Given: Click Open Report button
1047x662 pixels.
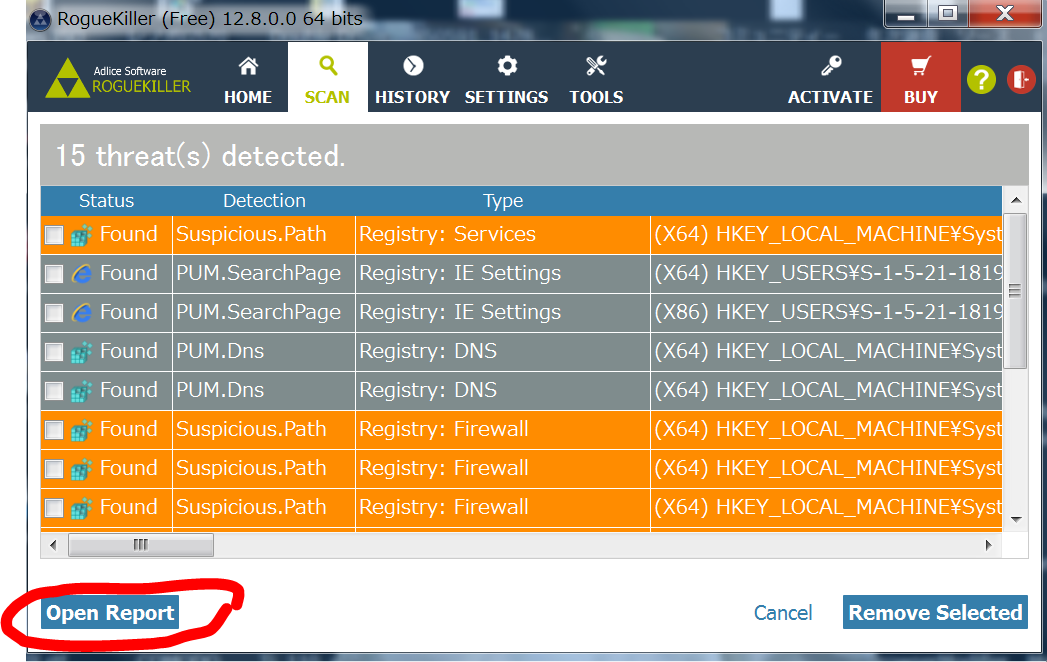Looking at the screenshot, I should (110, 613).
